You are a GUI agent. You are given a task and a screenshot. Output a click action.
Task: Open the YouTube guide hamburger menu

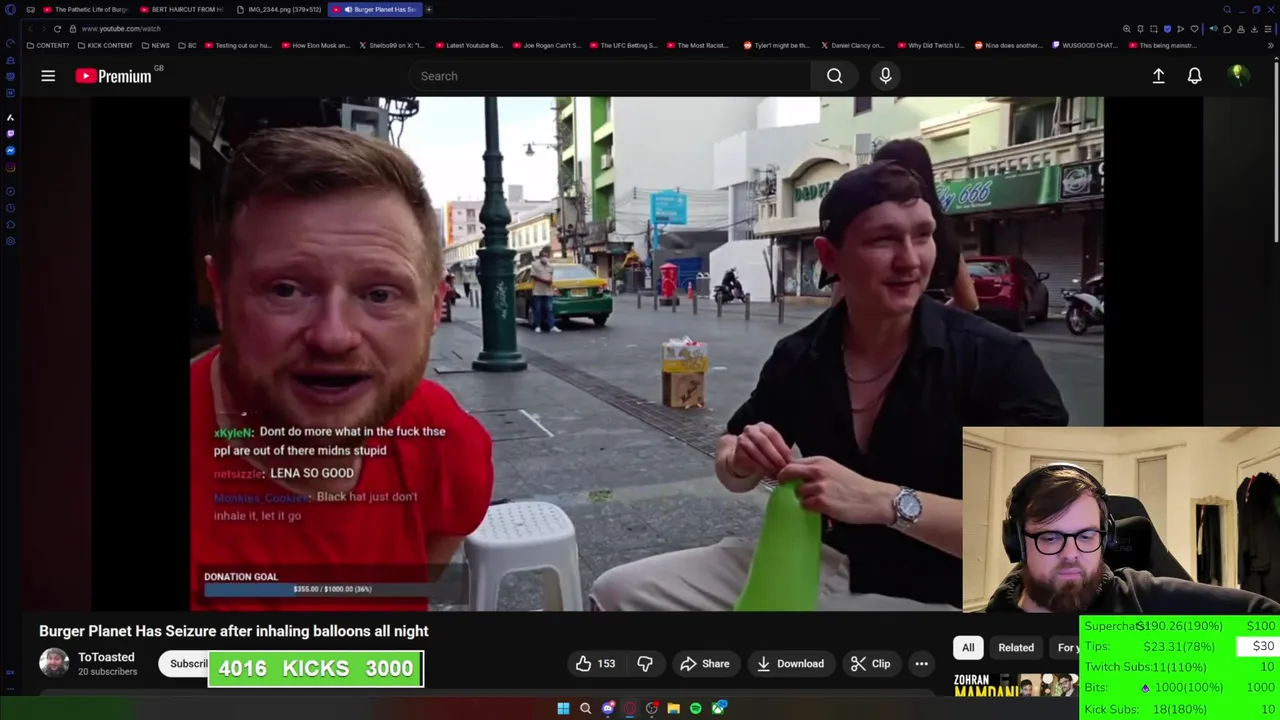pyautogui.click(x=48, y=76)
